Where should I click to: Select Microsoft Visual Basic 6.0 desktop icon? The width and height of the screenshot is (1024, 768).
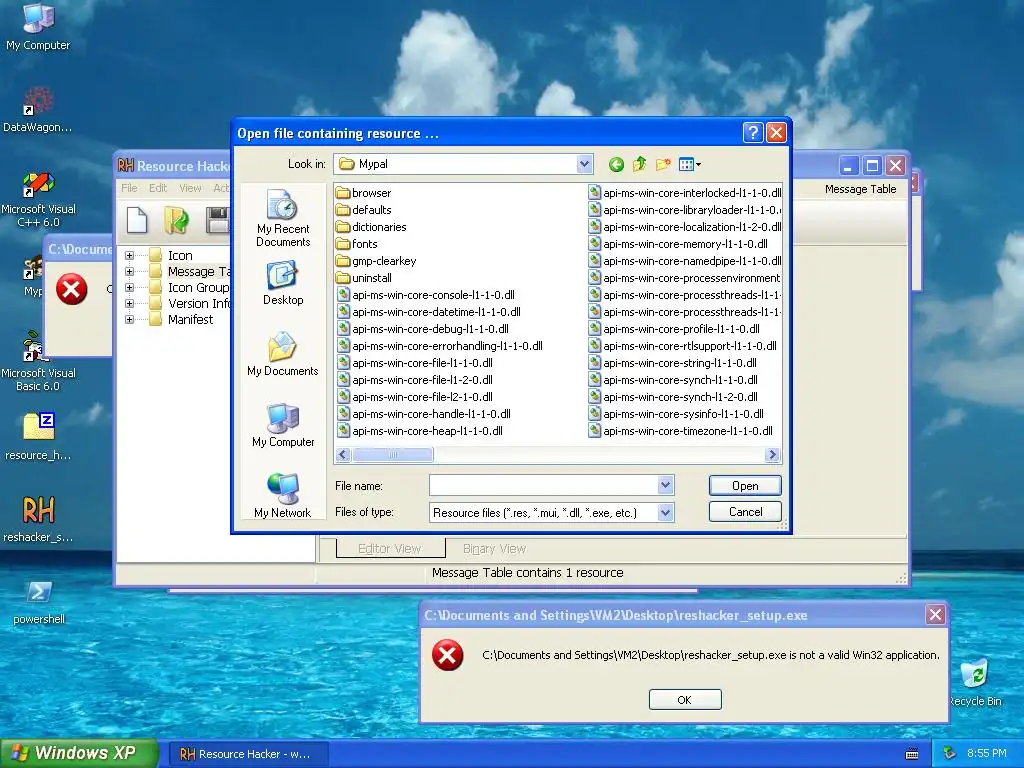pos(38,362)
